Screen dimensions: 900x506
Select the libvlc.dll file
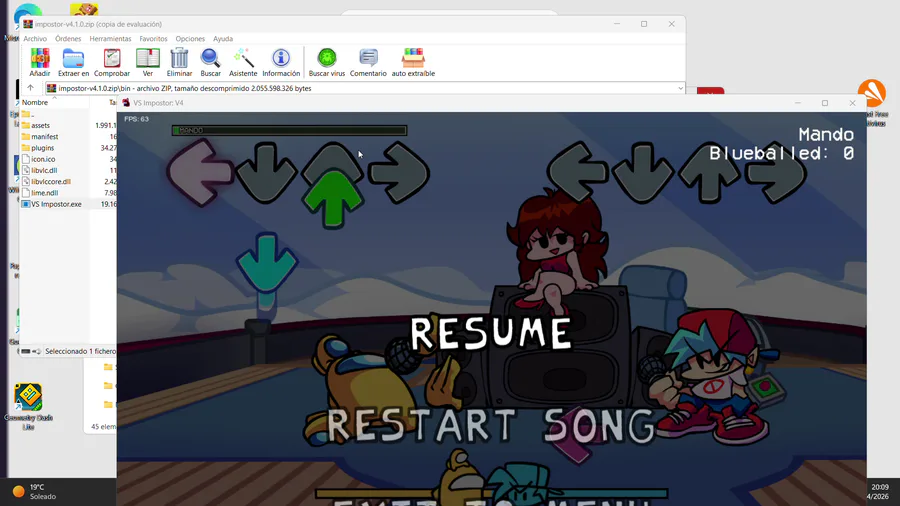[44, 170]
